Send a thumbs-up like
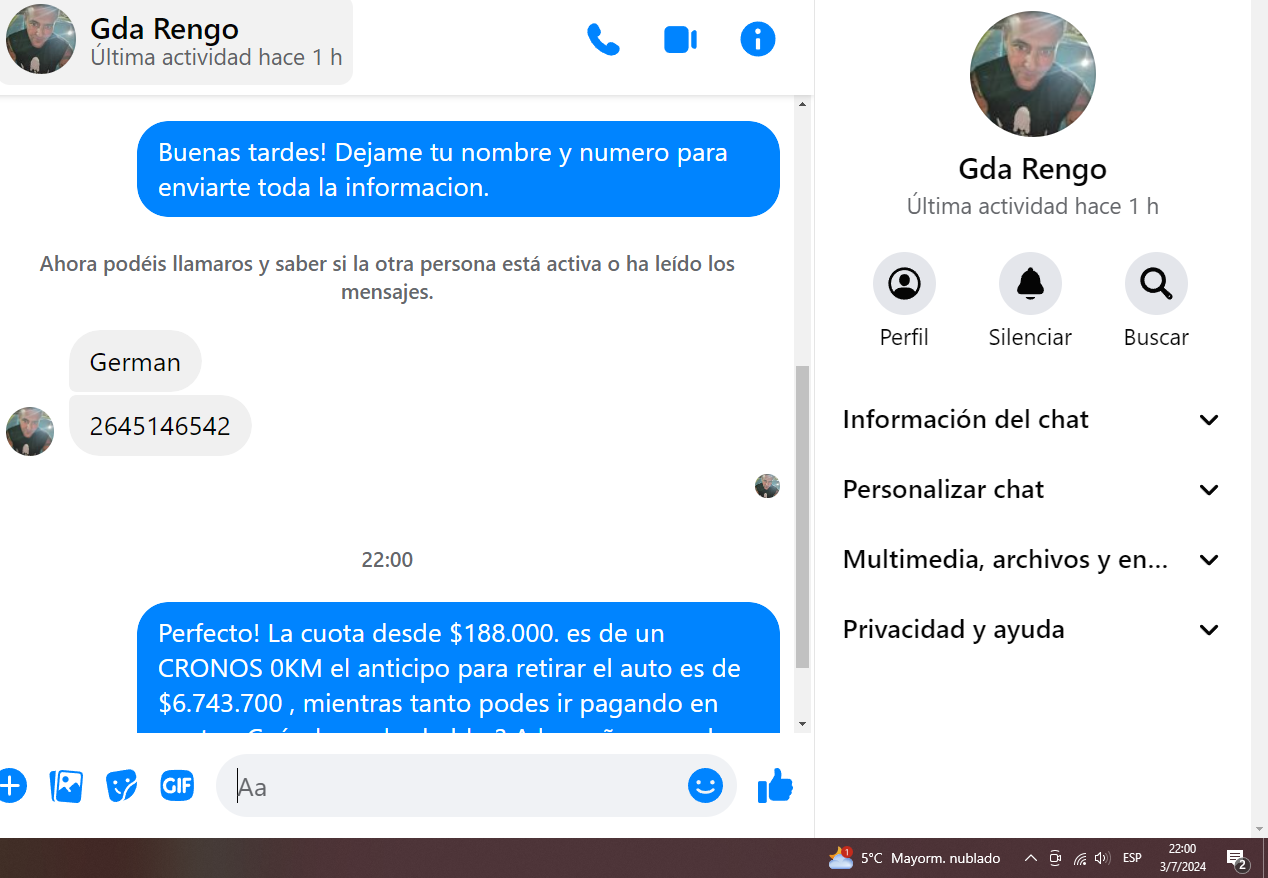Image resolution: width=1268 pixels, height=878 pixels. (x=775, y=786)
